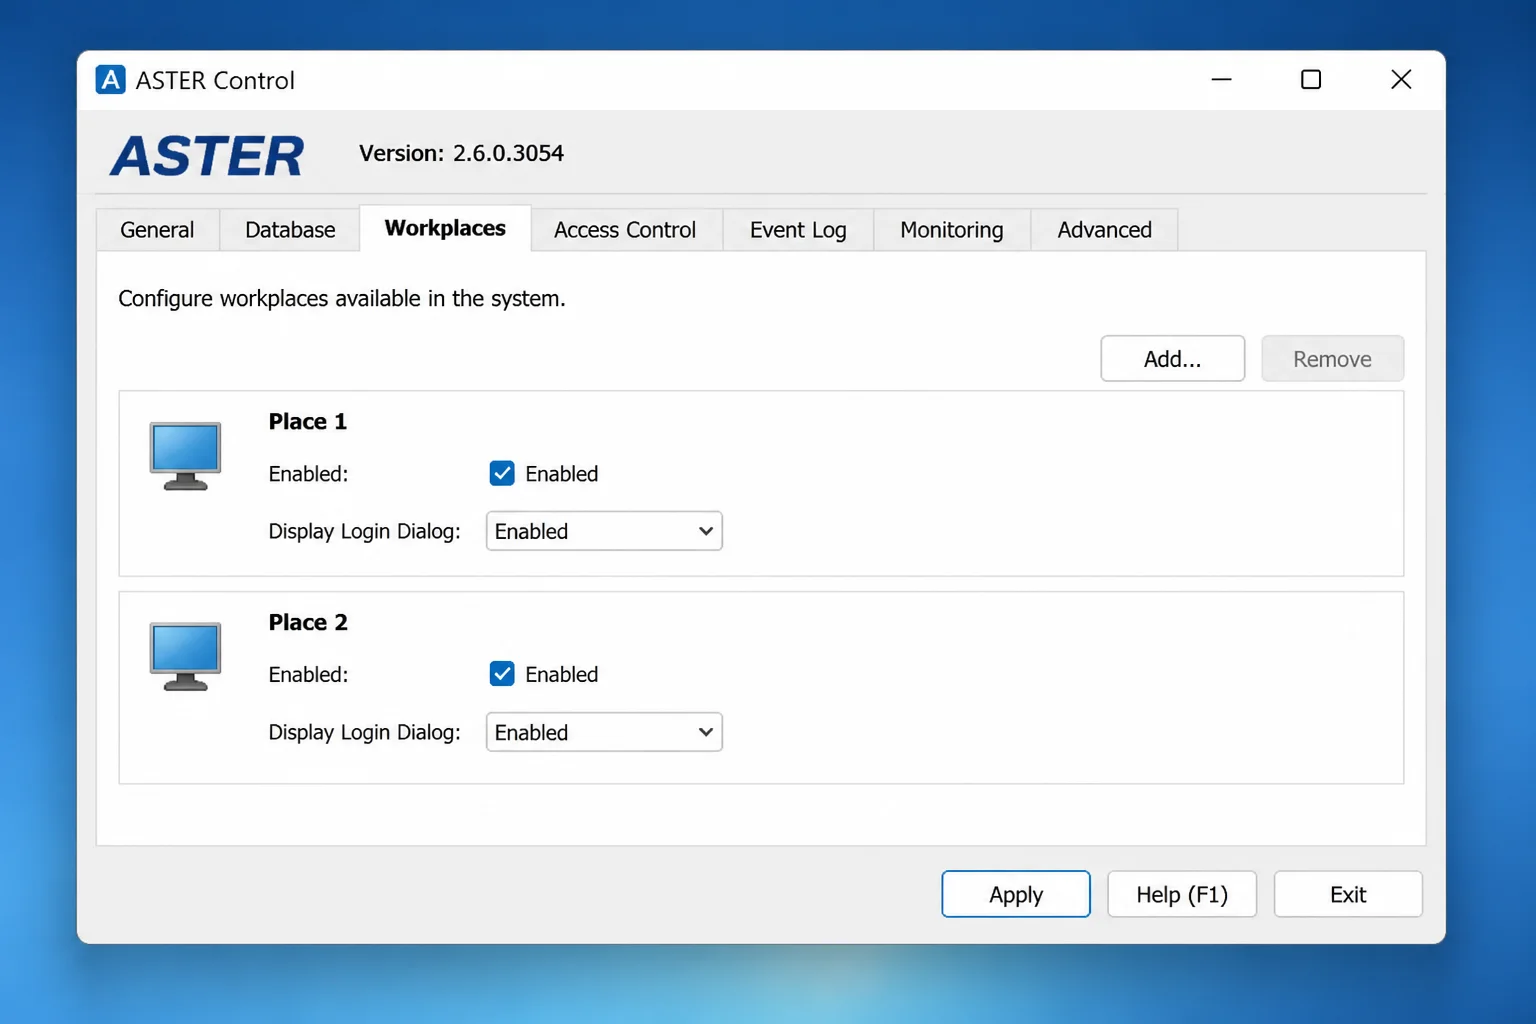Screen dimensions: 1536x1024
Task: Open Place 1 Display Login Dialog dropdown
Action: pos(604,531)
